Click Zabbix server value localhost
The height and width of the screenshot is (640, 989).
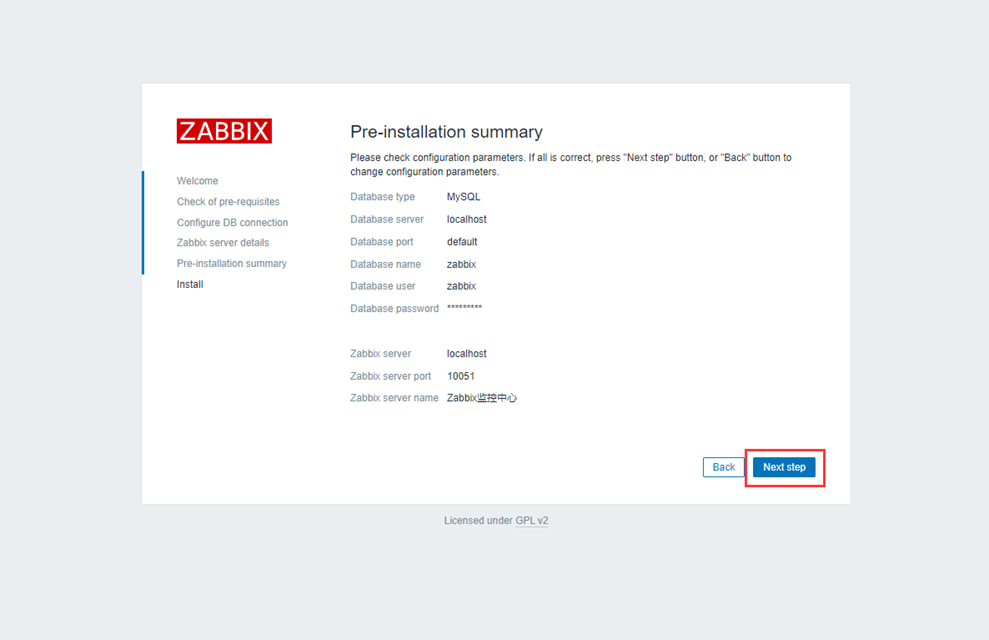point(467,354)
